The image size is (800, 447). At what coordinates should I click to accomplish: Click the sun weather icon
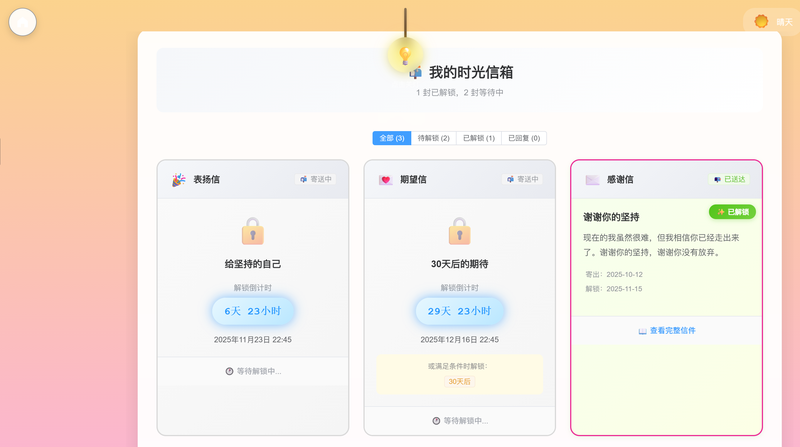click(761, 21)
